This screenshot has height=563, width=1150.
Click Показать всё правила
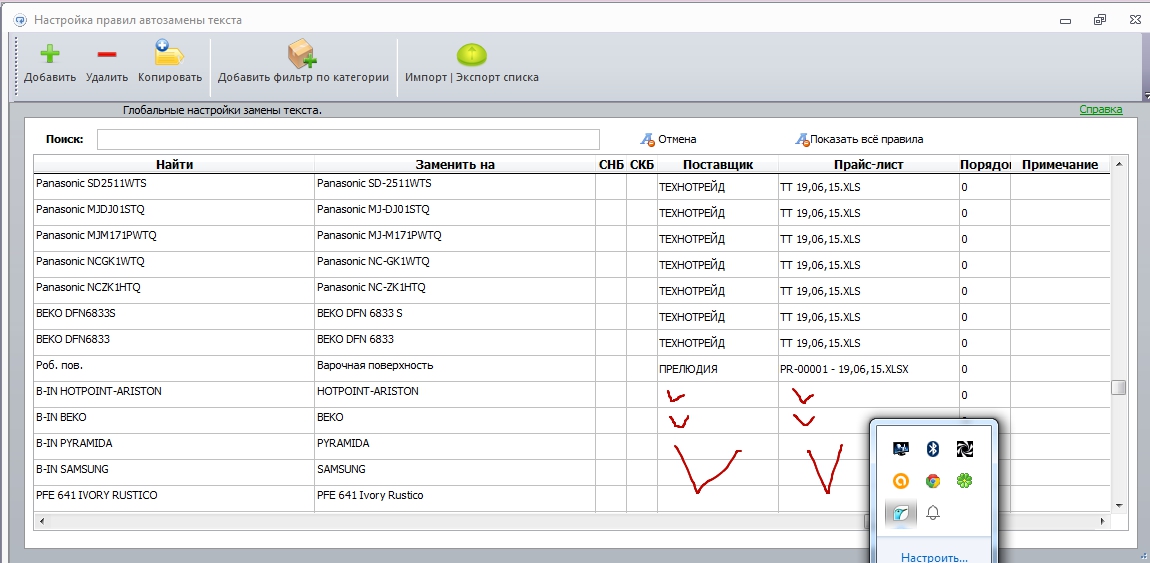[866, 139]
